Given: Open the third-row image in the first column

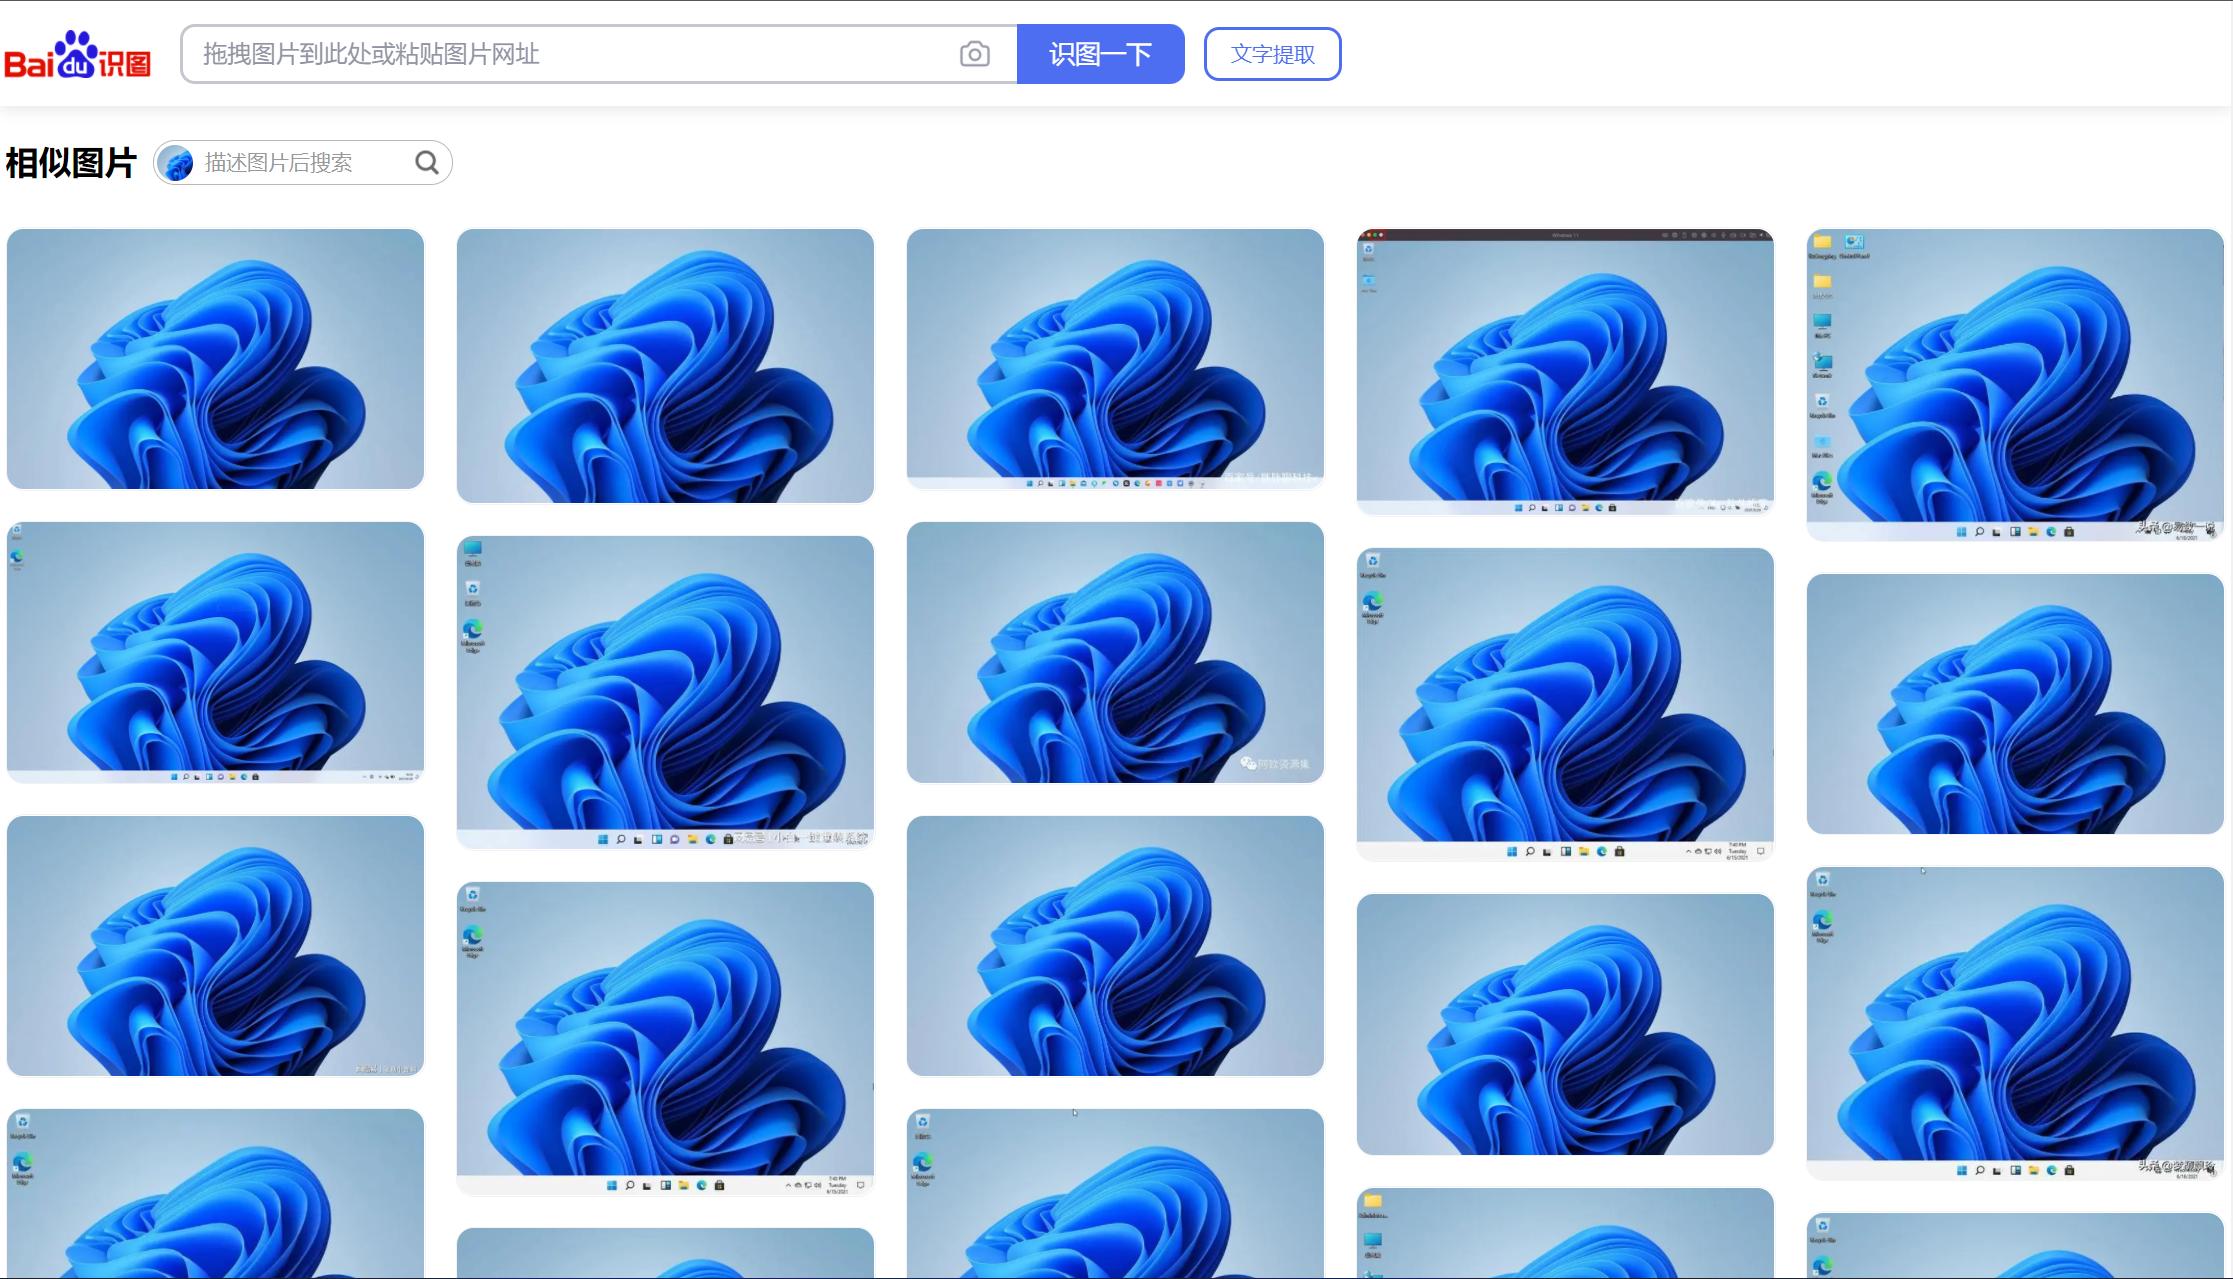Looking at the screenshot, I should tap(215, 946).
